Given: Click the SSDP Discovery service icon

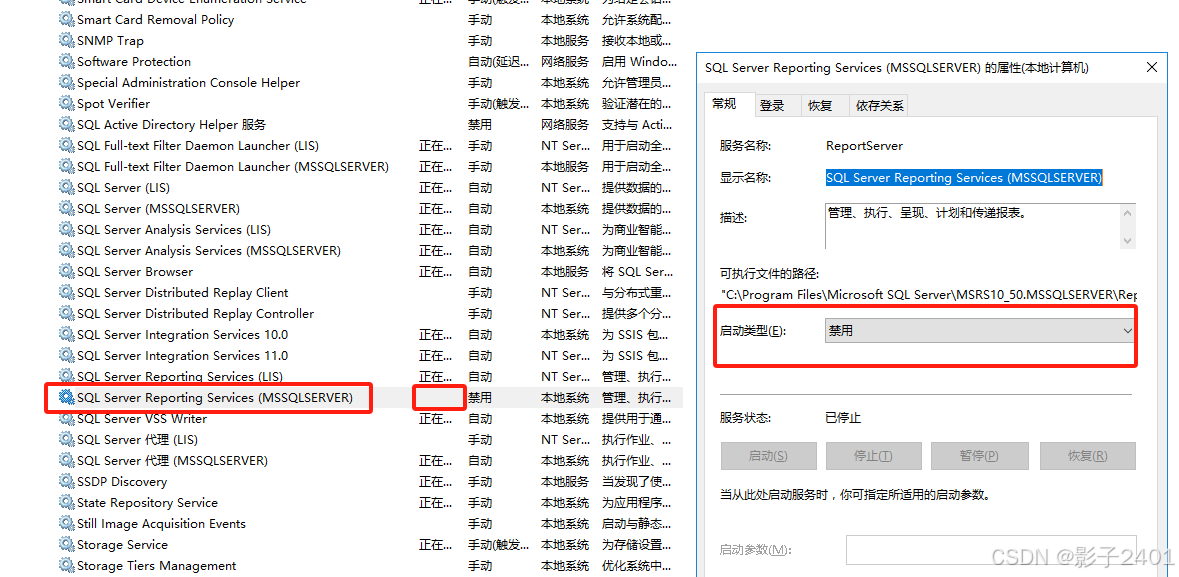Looking at the screenshot, I should tap(62, 481).
